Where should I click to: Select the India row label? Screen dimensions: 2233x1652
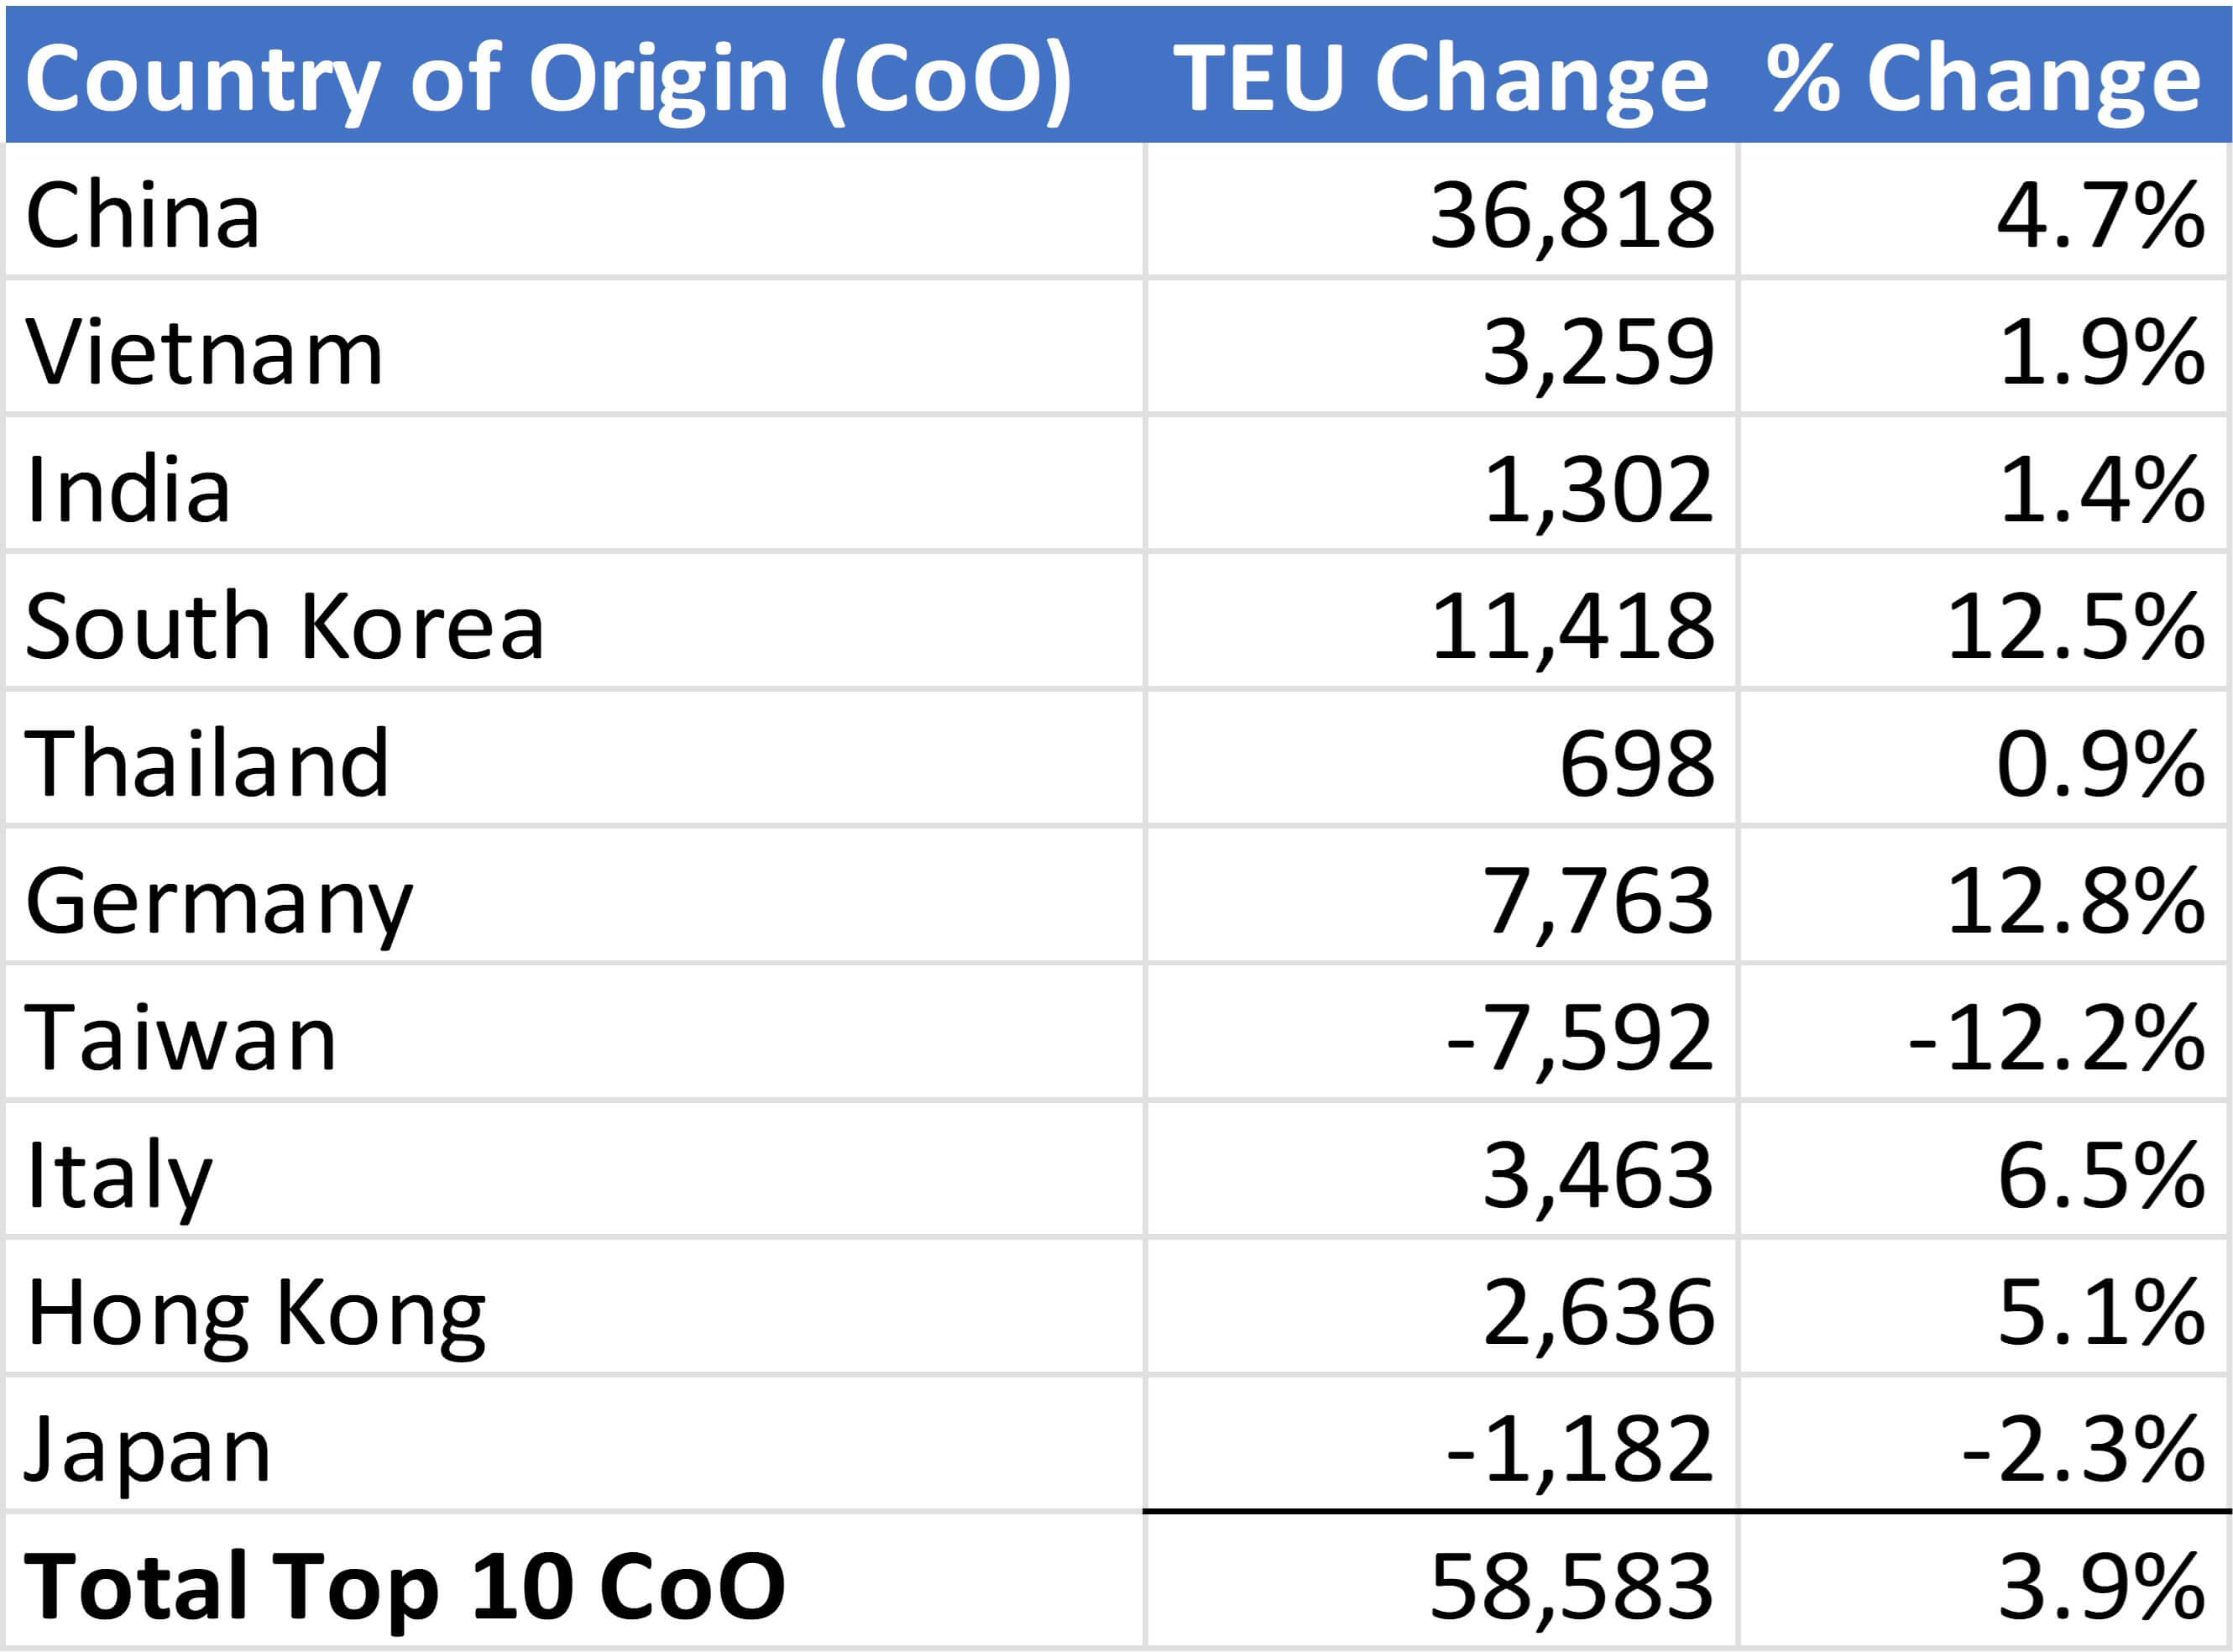coord(128,489)
